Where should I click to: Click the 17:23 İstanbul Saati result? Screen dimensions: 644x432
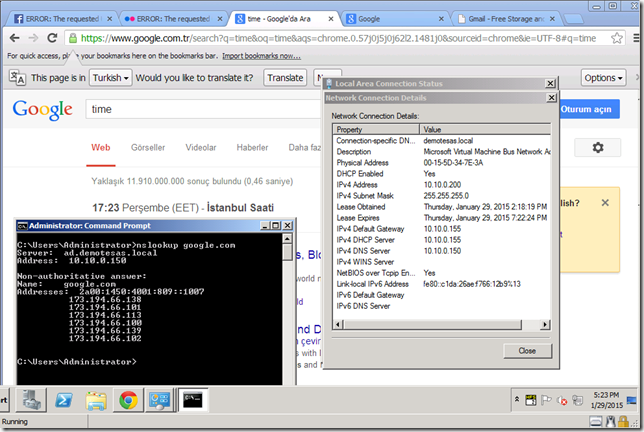pos(183,207)
